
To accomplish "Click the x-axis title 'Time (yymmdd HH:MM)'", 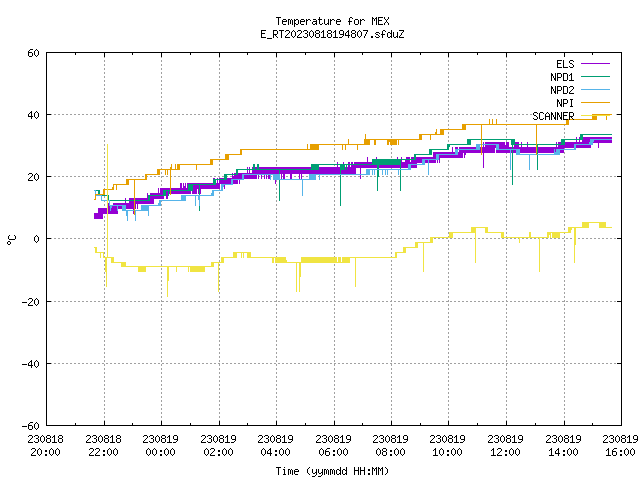I will (332, 471).
